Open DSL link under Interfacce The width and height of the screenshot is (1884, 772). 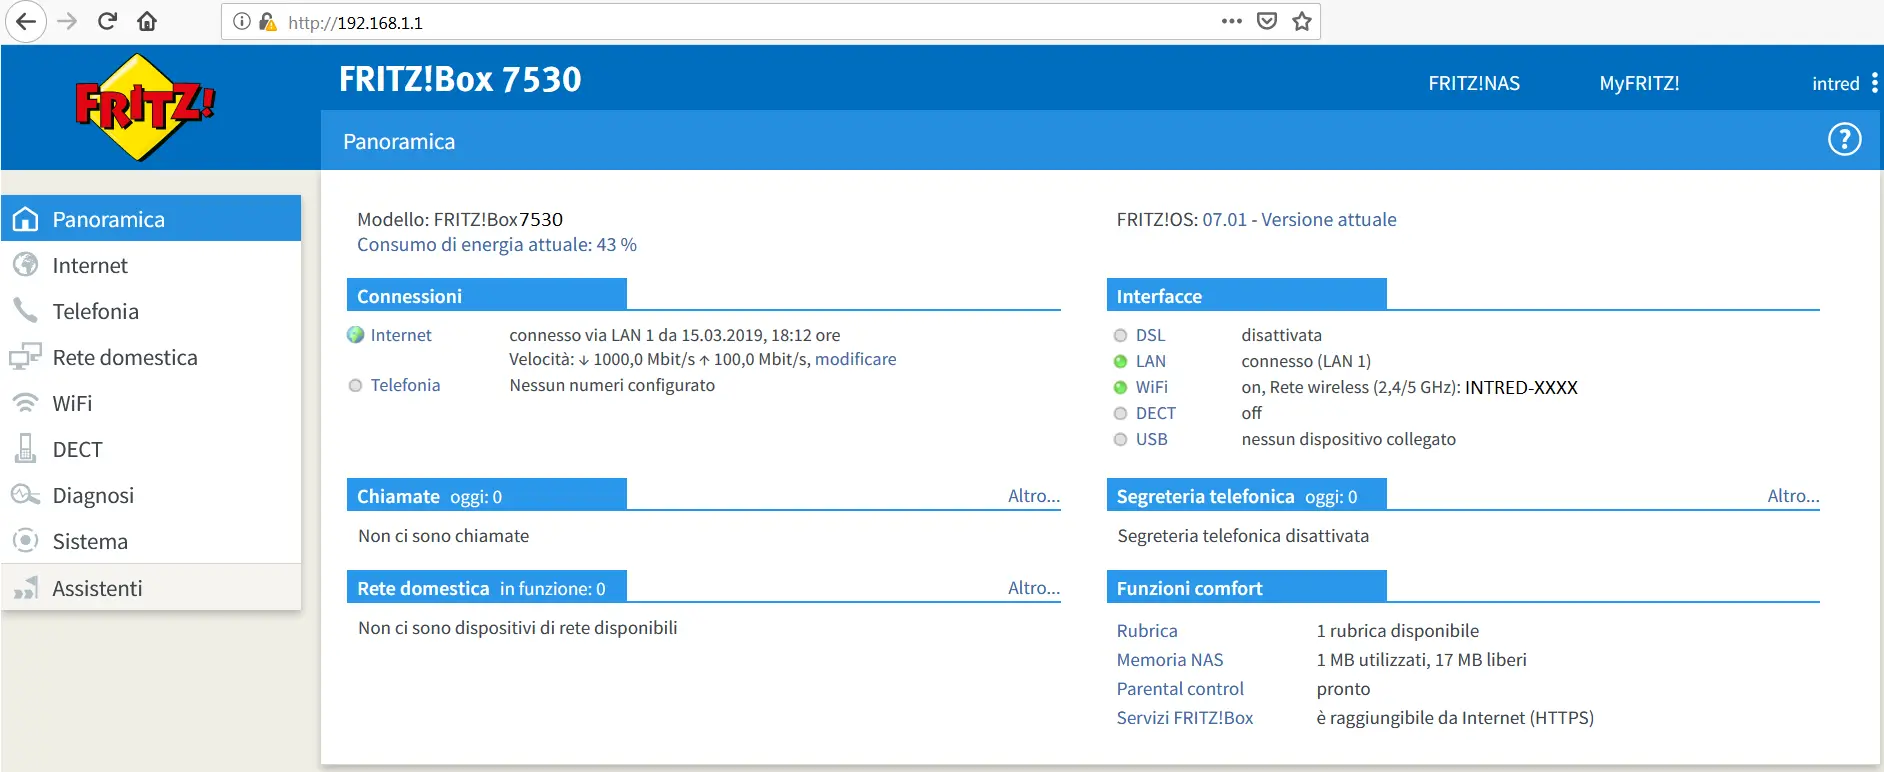click(1150, 335)
